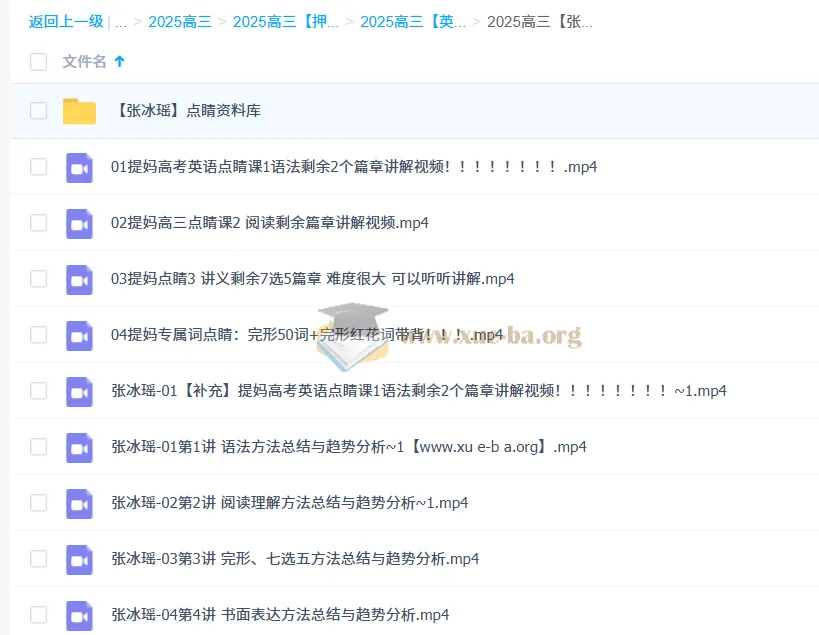Select checkbox for 张冰瑶-03第3讲 完形 file
This screenshot has height=635, width=819.
point(38,559)
